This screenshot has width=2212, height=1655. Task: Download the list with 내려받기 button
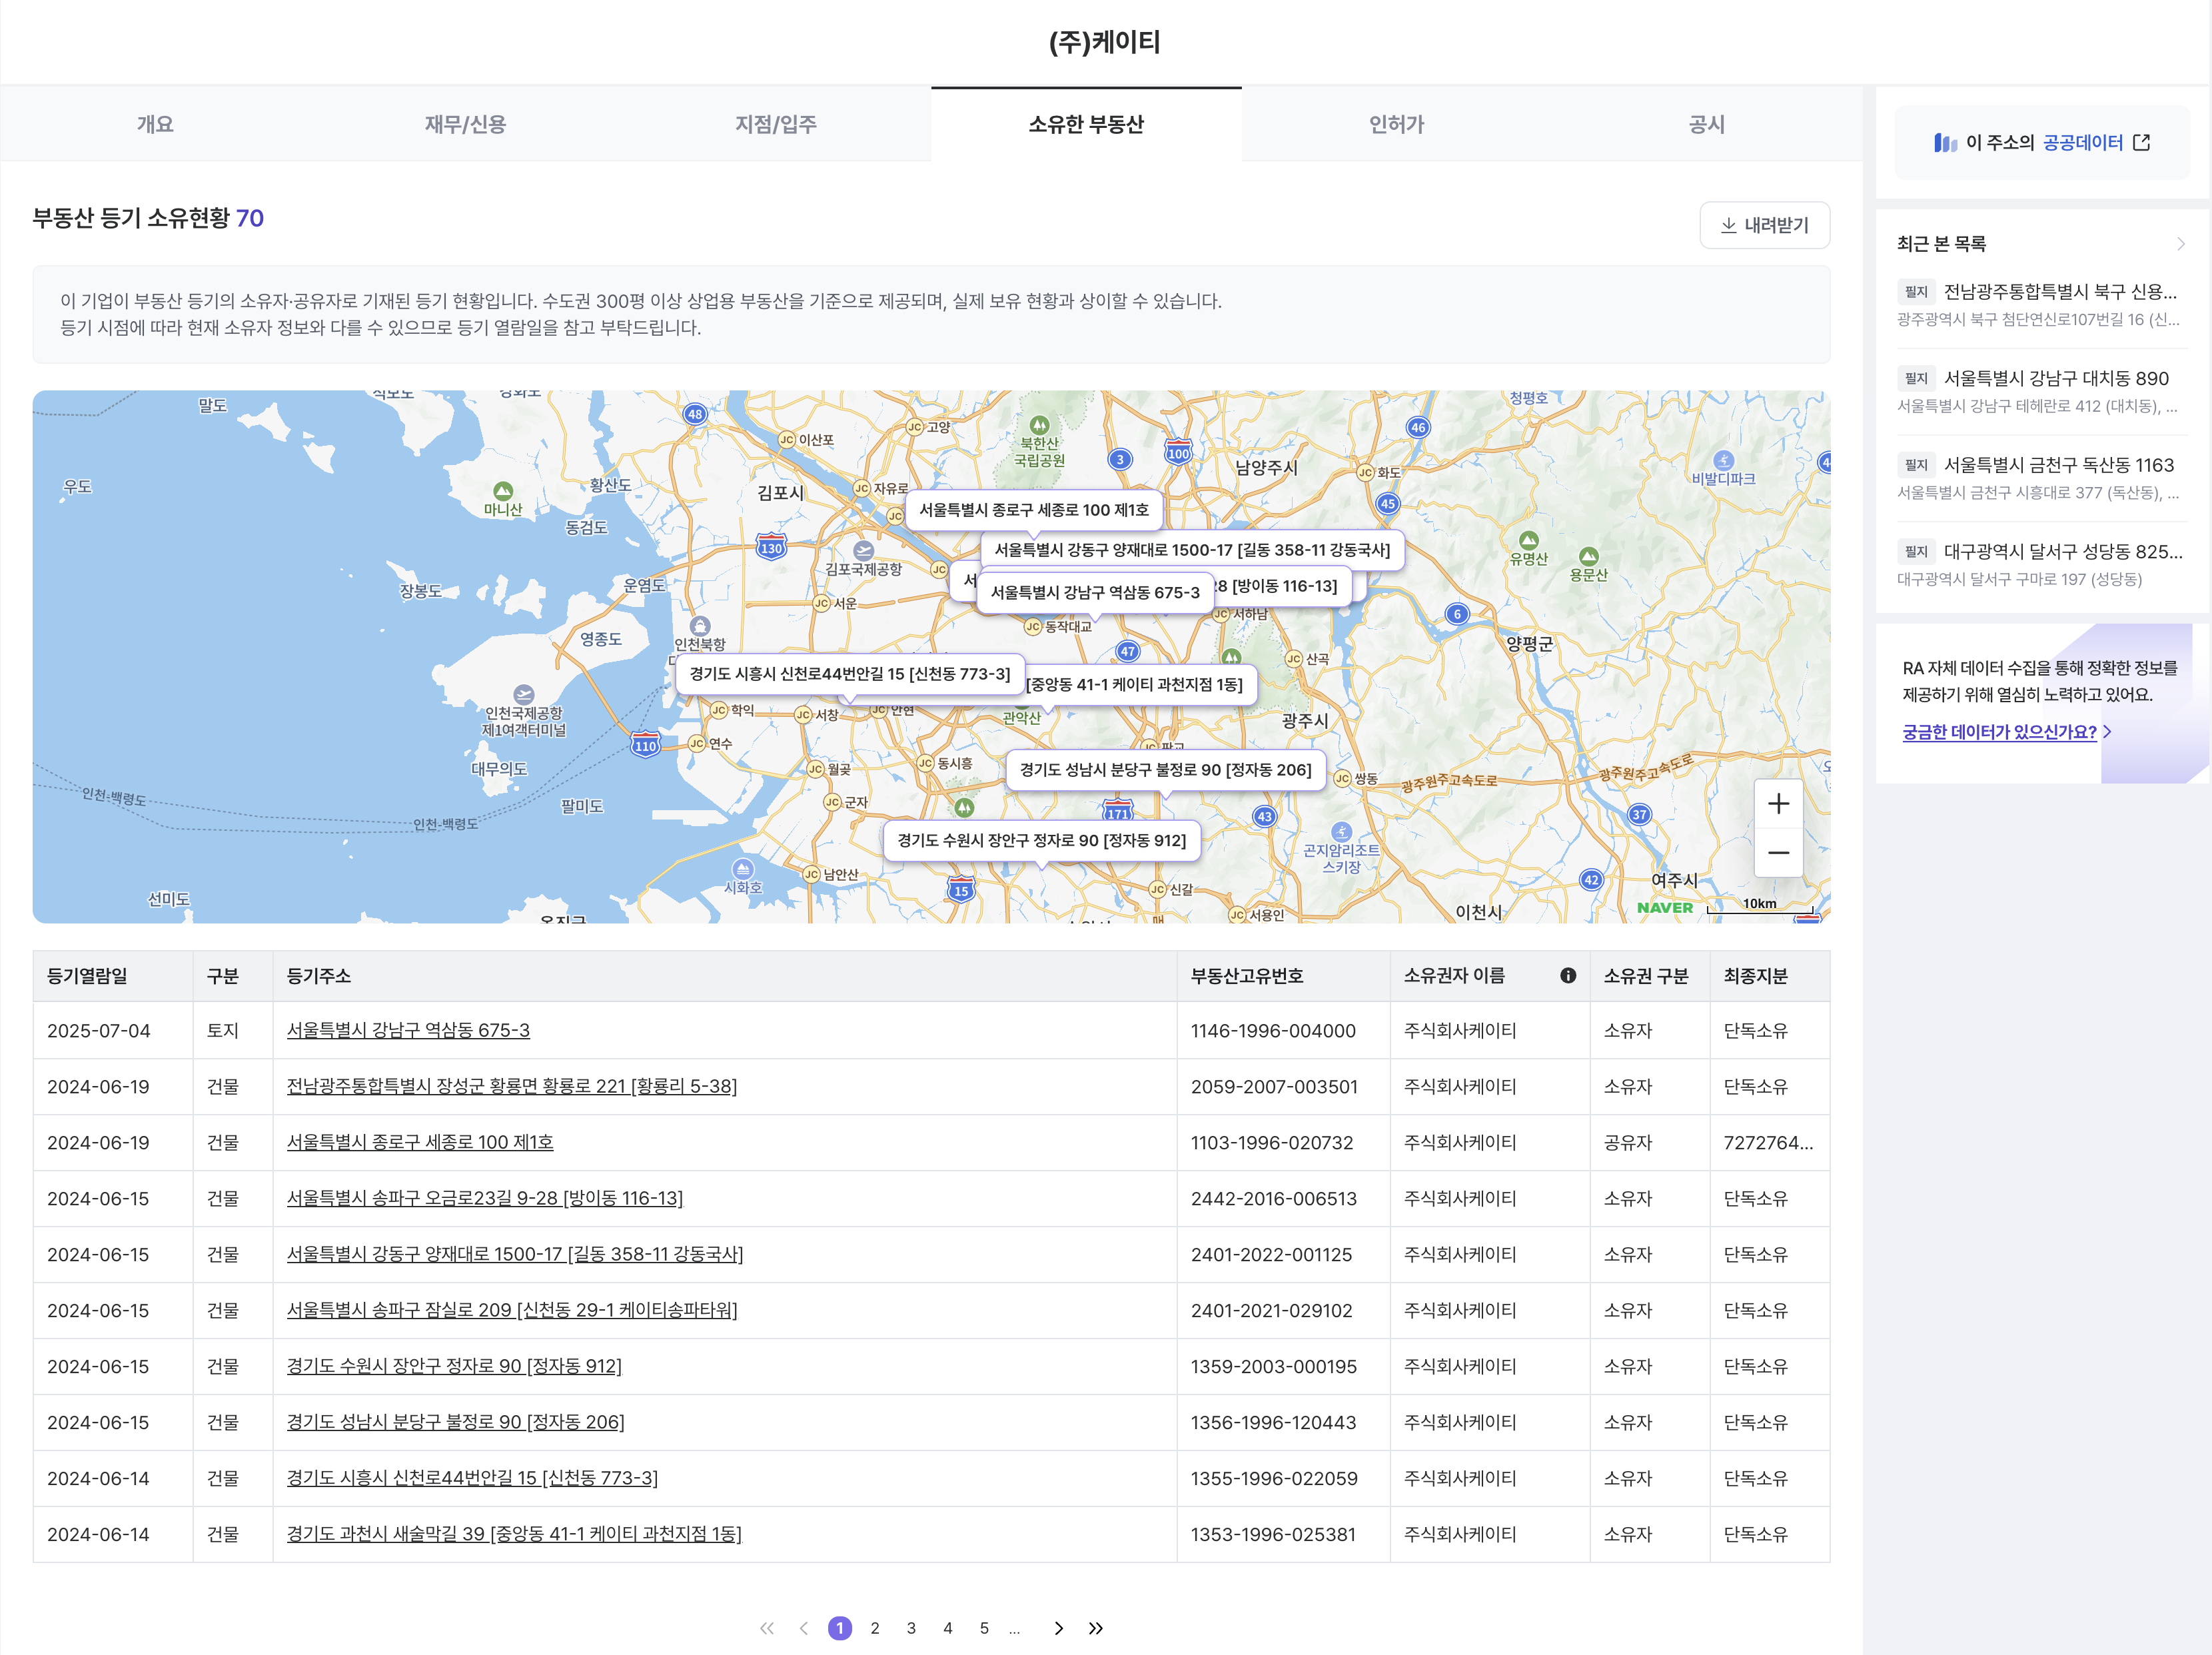(1764, 225)
